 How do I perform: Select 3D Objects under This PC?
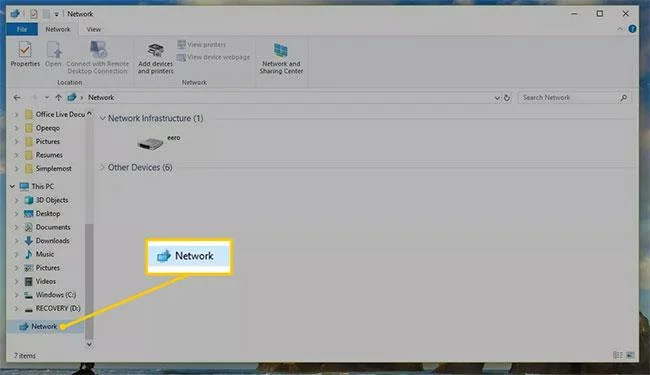tap(46, 200)
